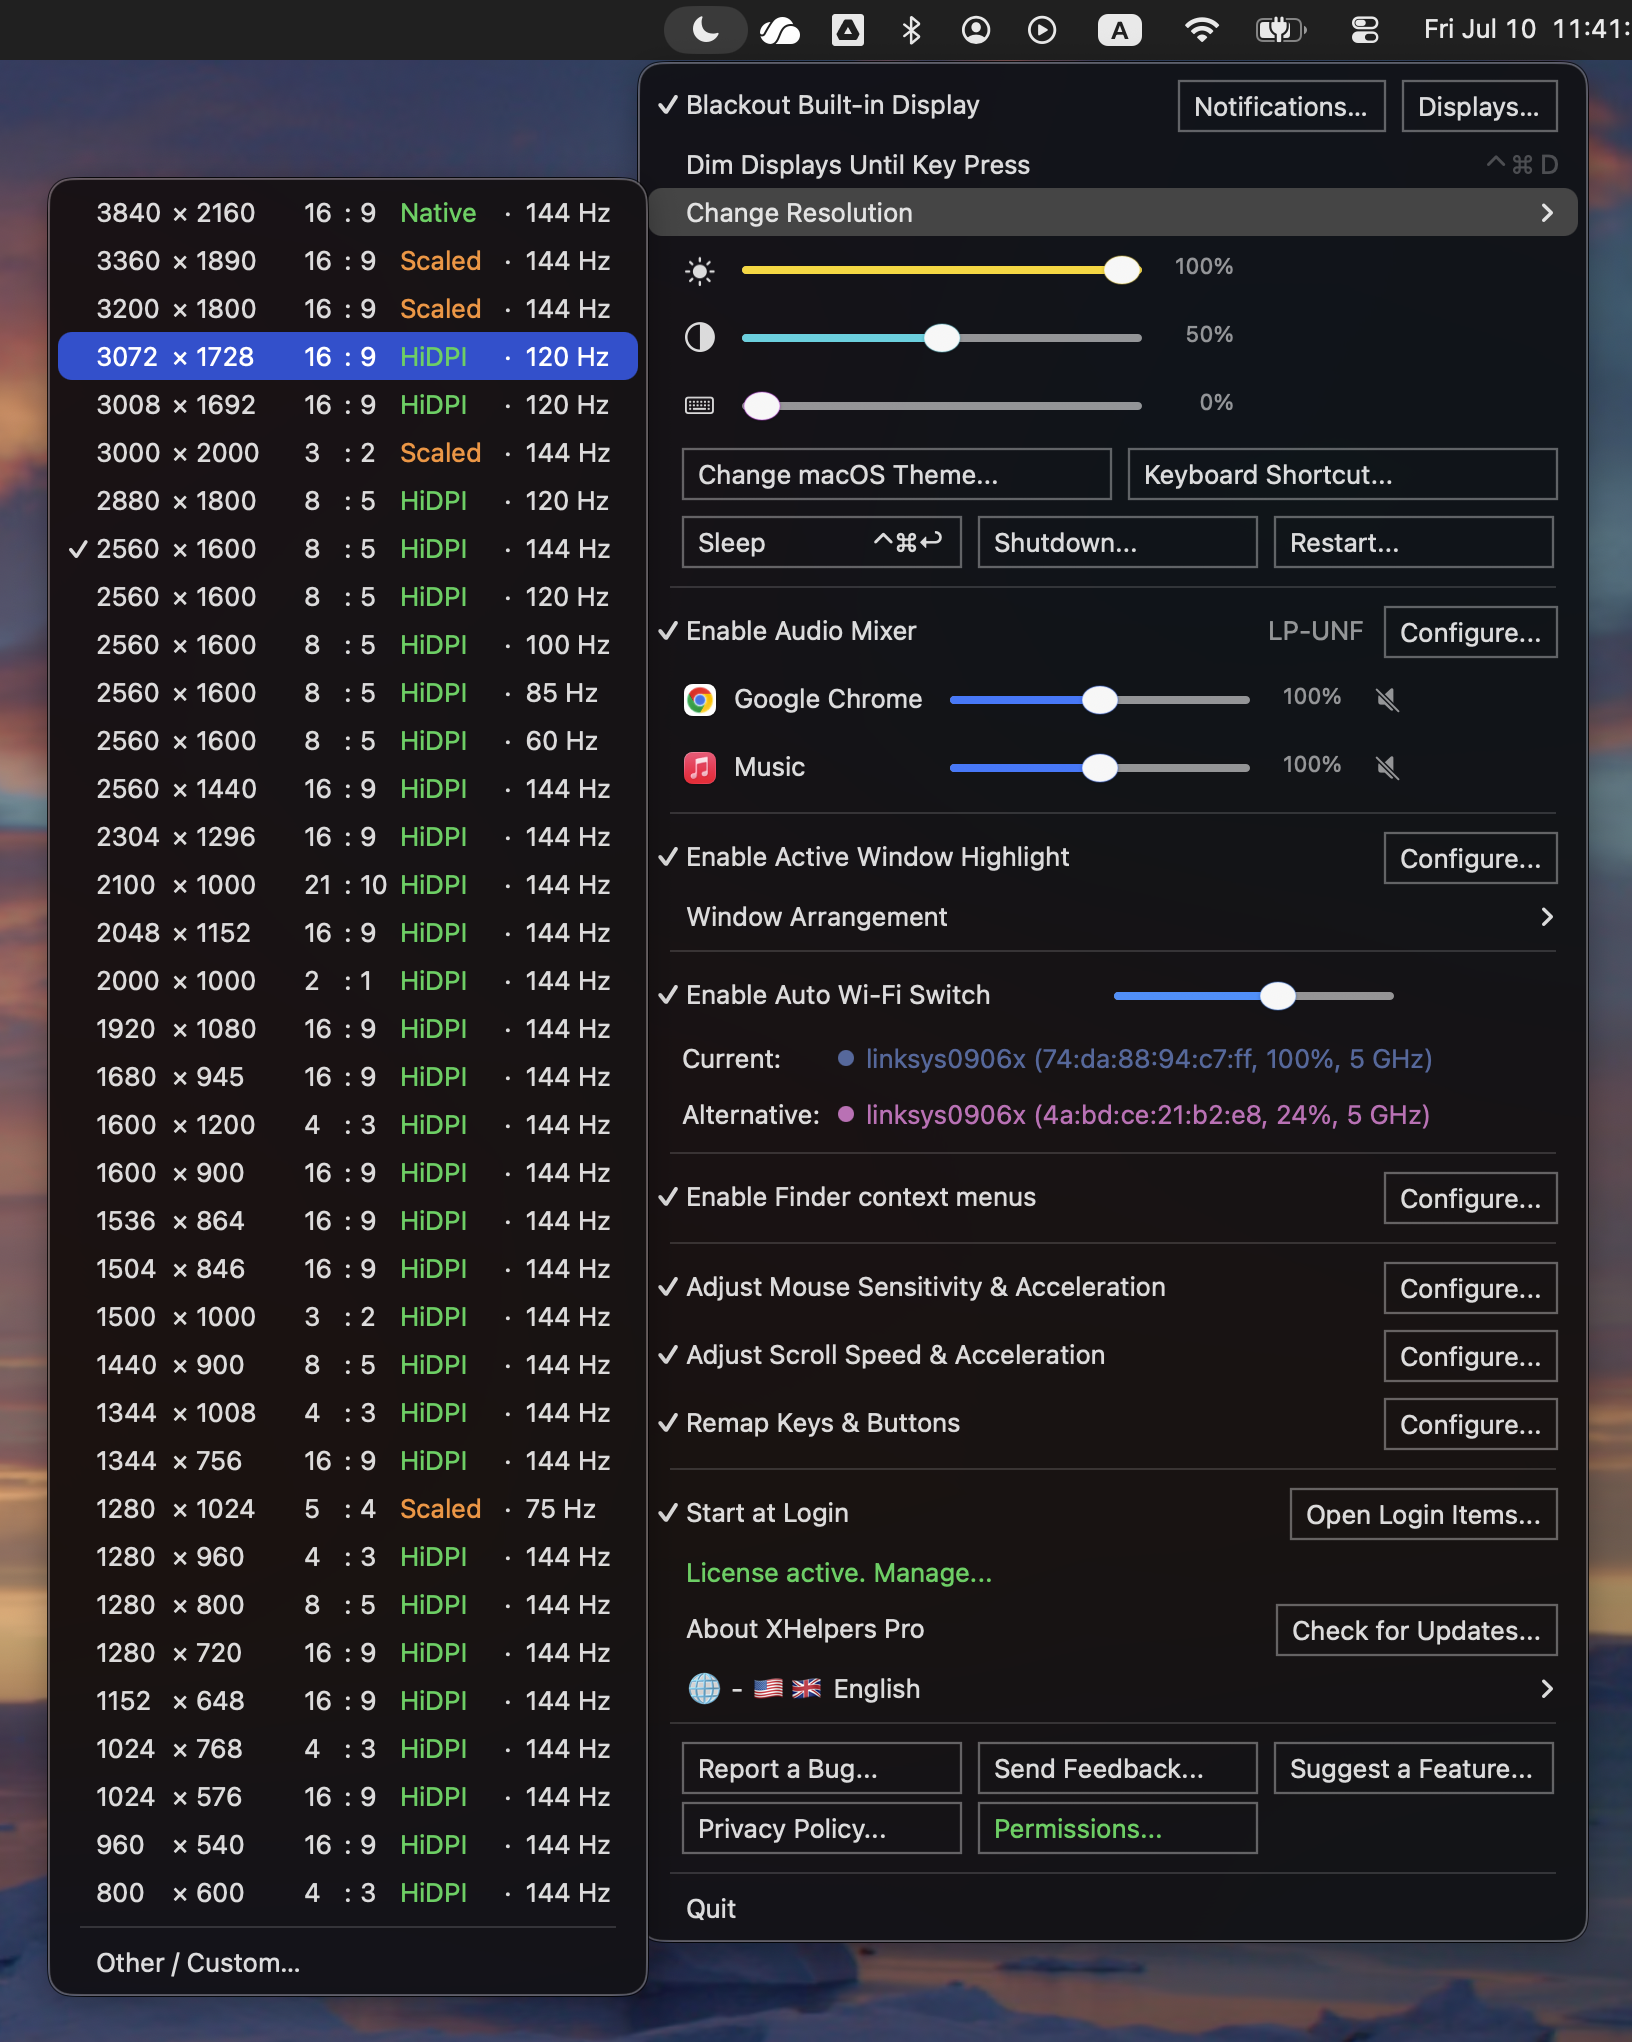1632x2042 pixels.
Task: Click the Sleep button
Action: (821, 542)
